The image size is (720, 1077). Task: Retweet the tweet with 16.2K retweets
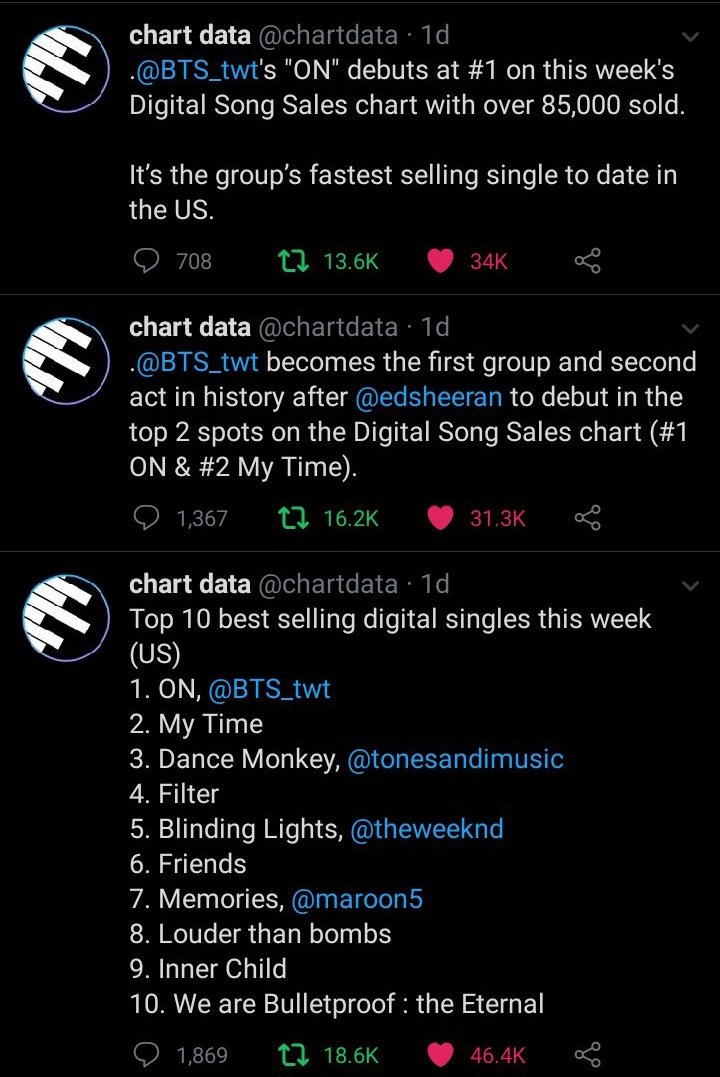[291, 518]
